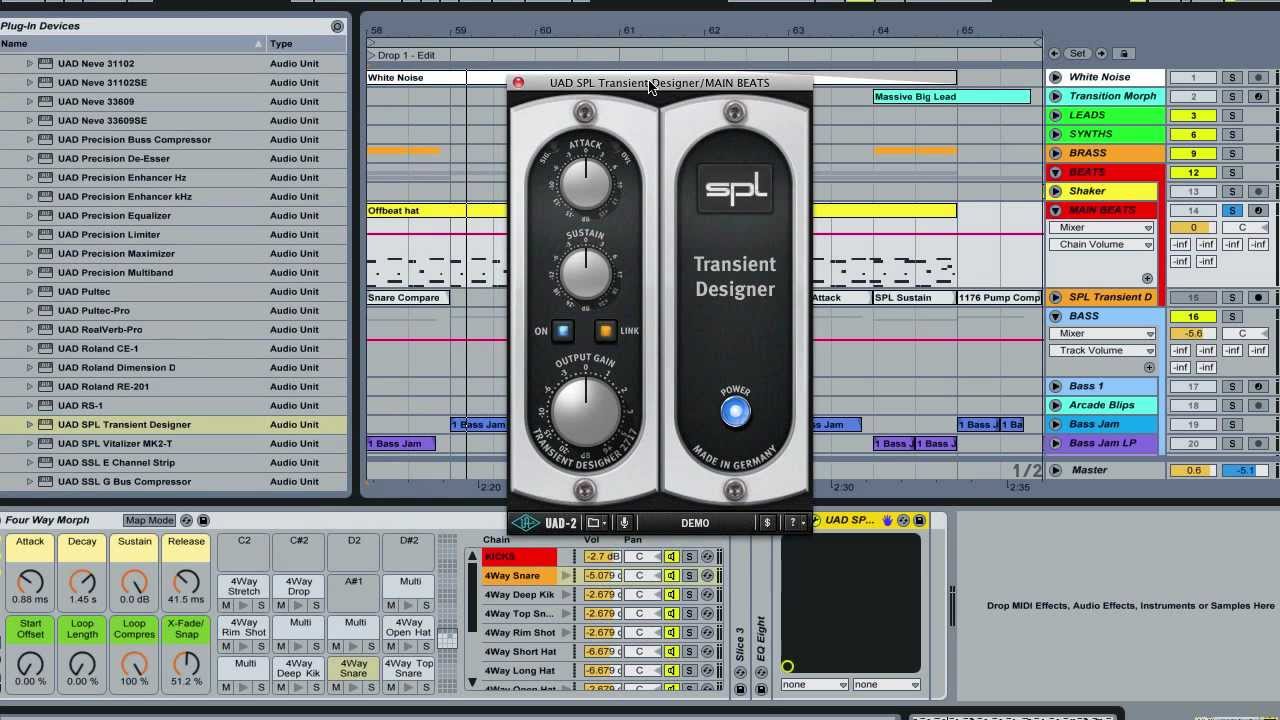
Task: Toggle the Transient Designer LINK switch
Action: click(605, 331)
